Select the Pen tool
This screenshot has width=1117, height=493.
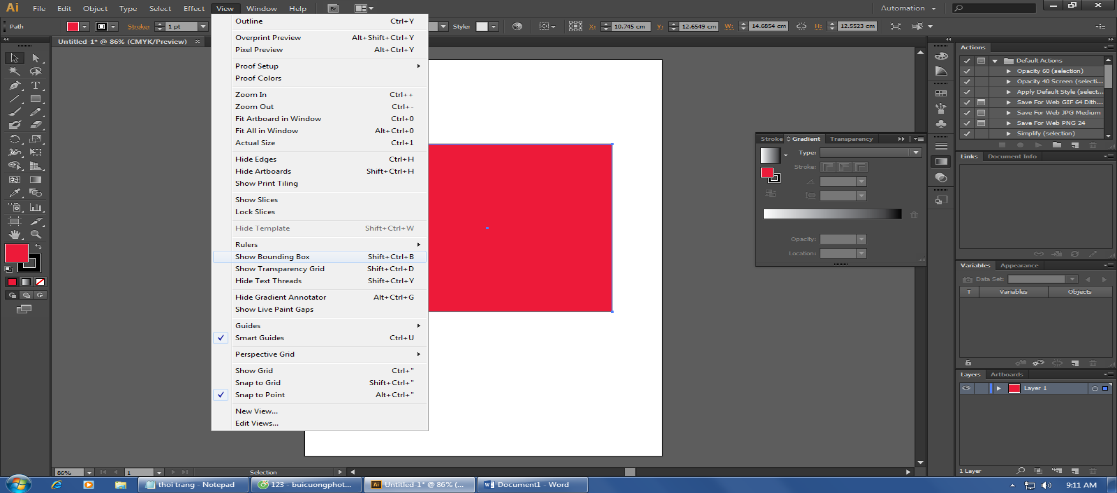(14, 85)
